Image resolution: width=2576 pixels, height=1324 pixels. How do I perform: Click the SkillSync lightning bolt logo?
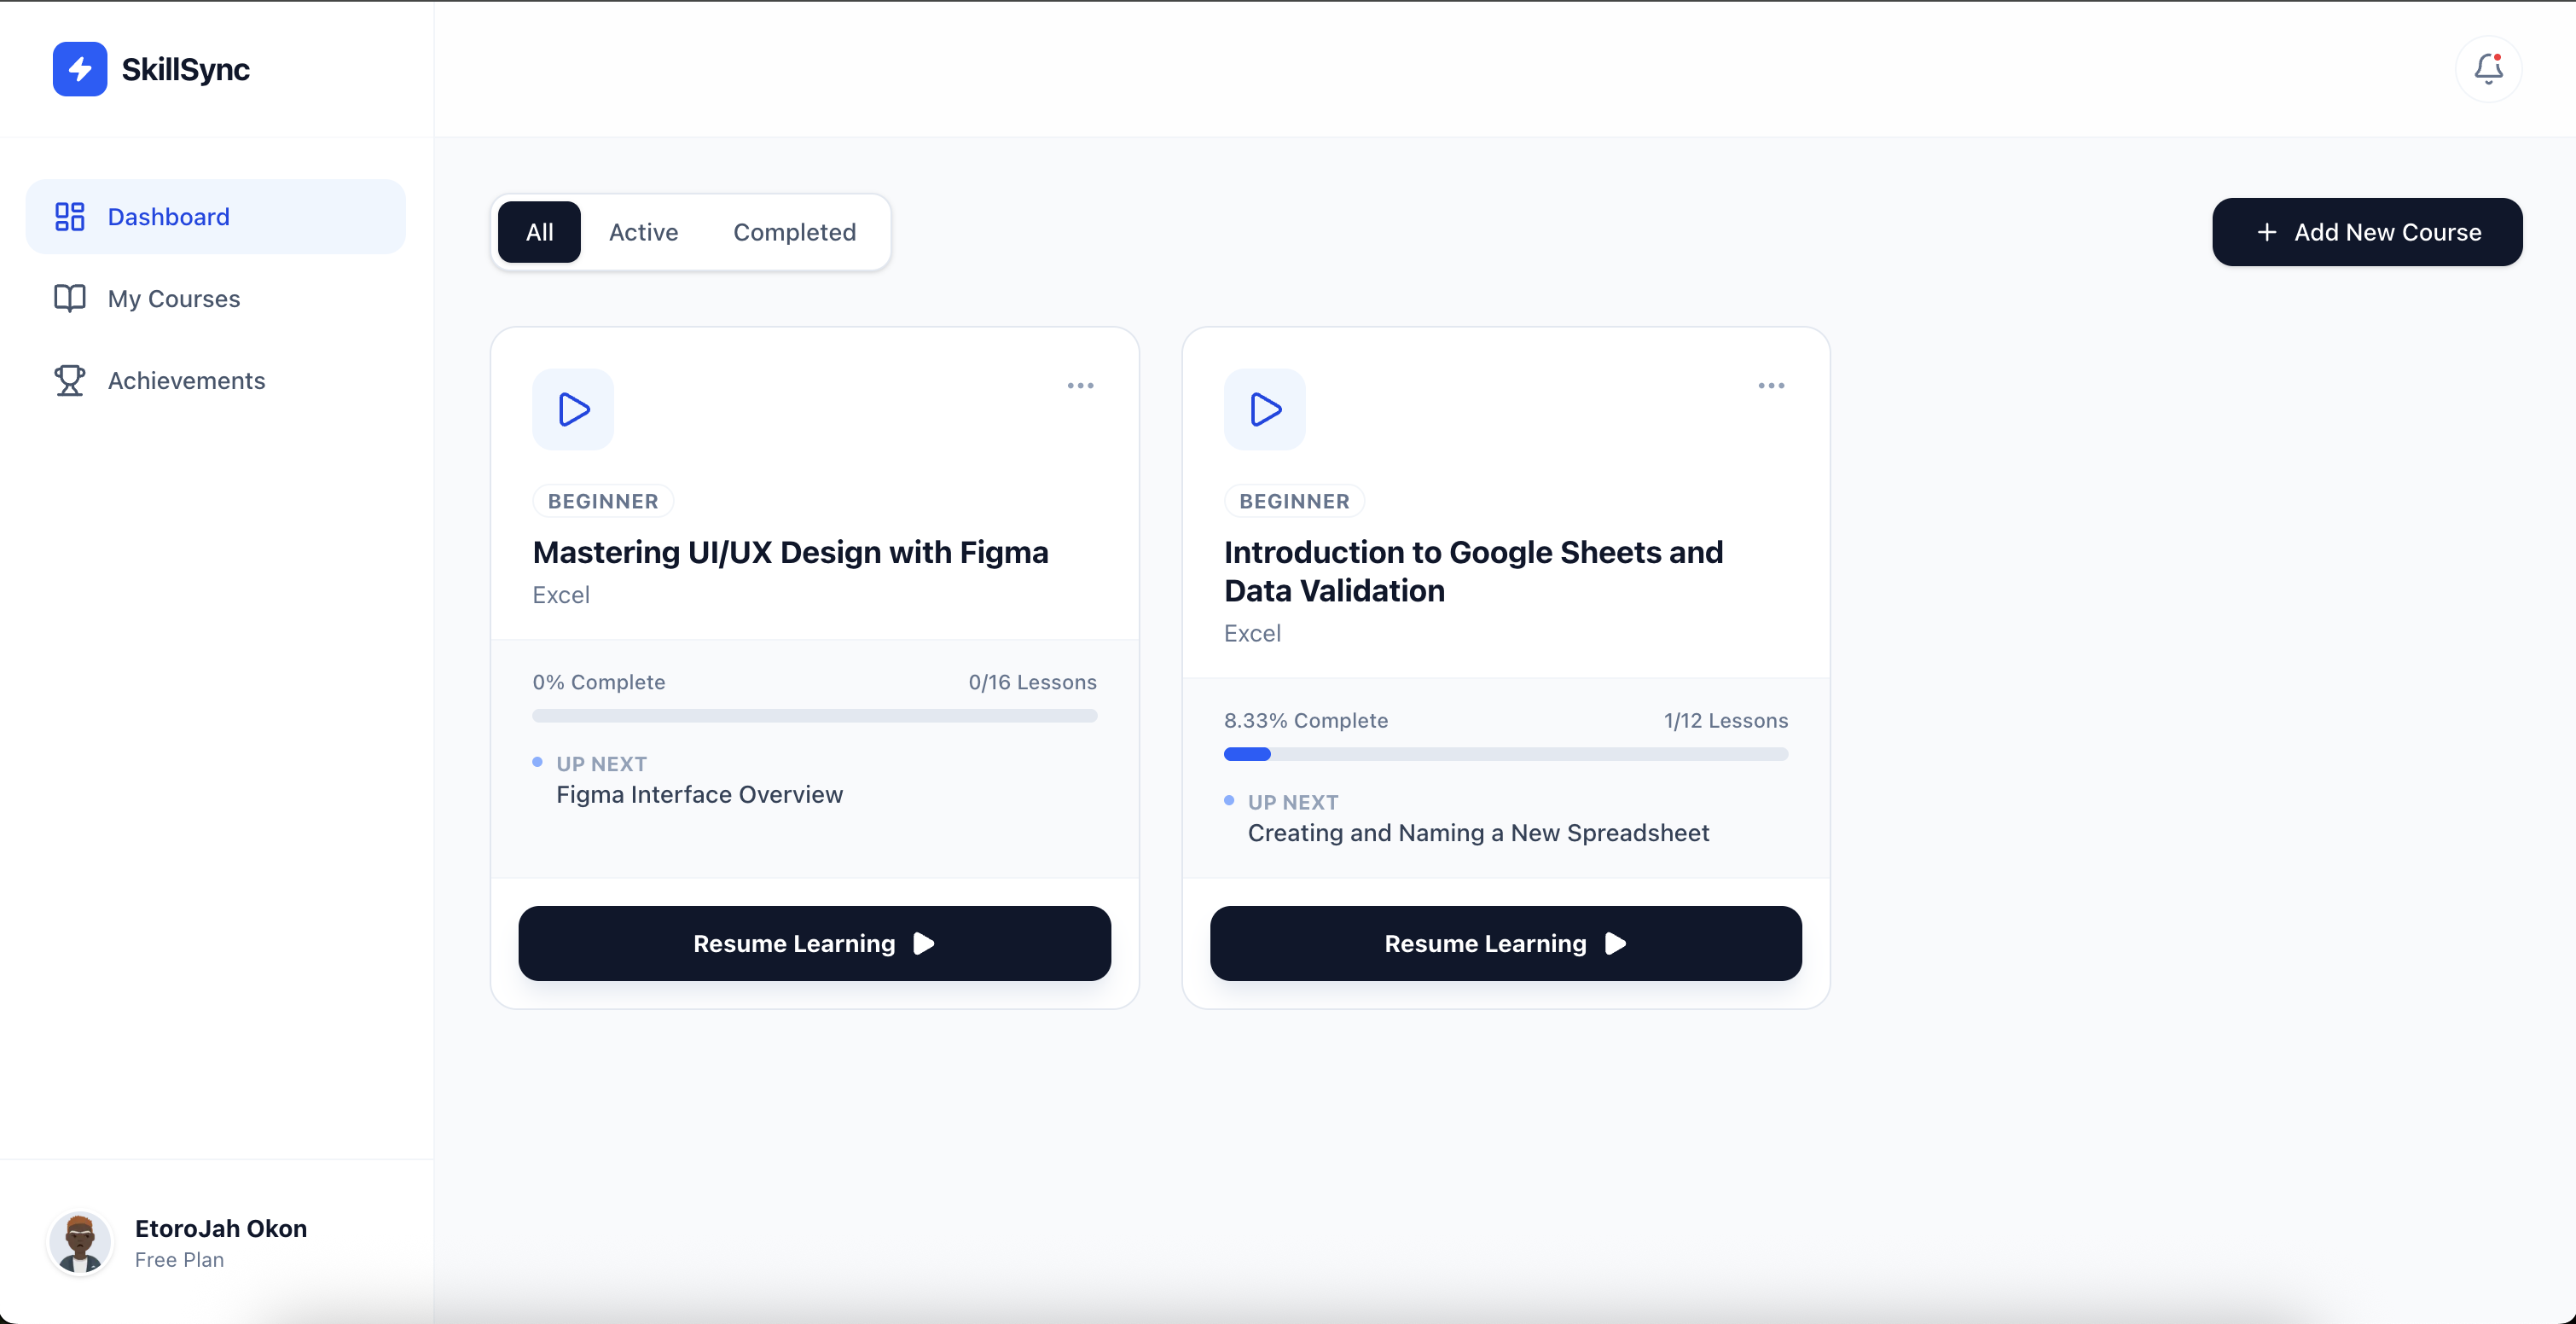80,69
